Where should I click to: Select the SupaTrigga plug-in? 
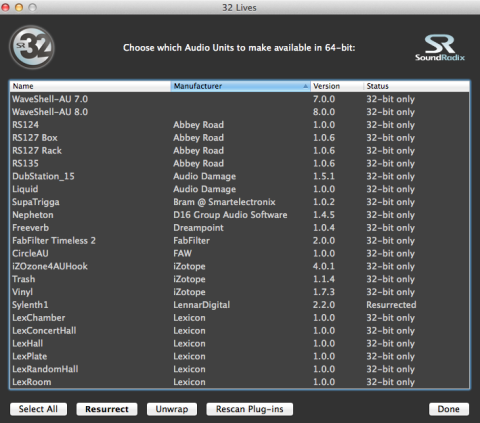coord(240,202)
